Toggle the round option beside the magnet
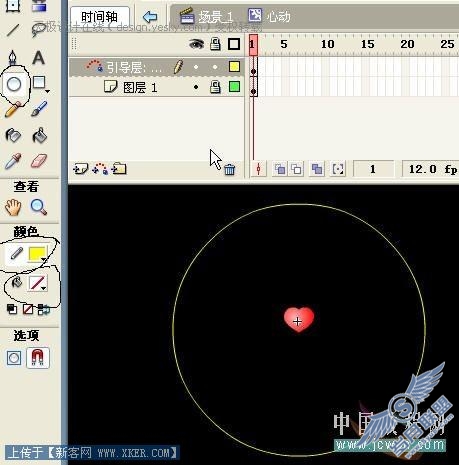The width and height of the screenshot is (459, 465). [14, 358]
